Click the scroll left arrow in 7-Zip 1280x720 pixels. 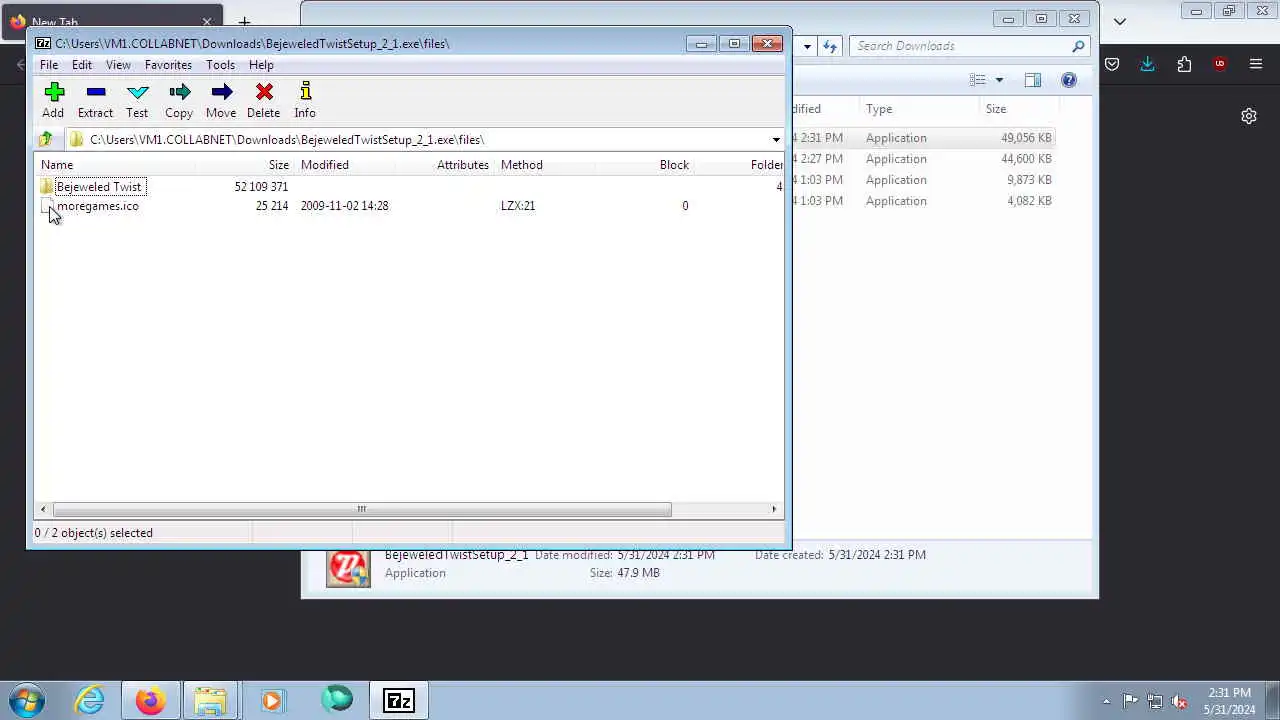pyautogui.click(x=44, y=509)
